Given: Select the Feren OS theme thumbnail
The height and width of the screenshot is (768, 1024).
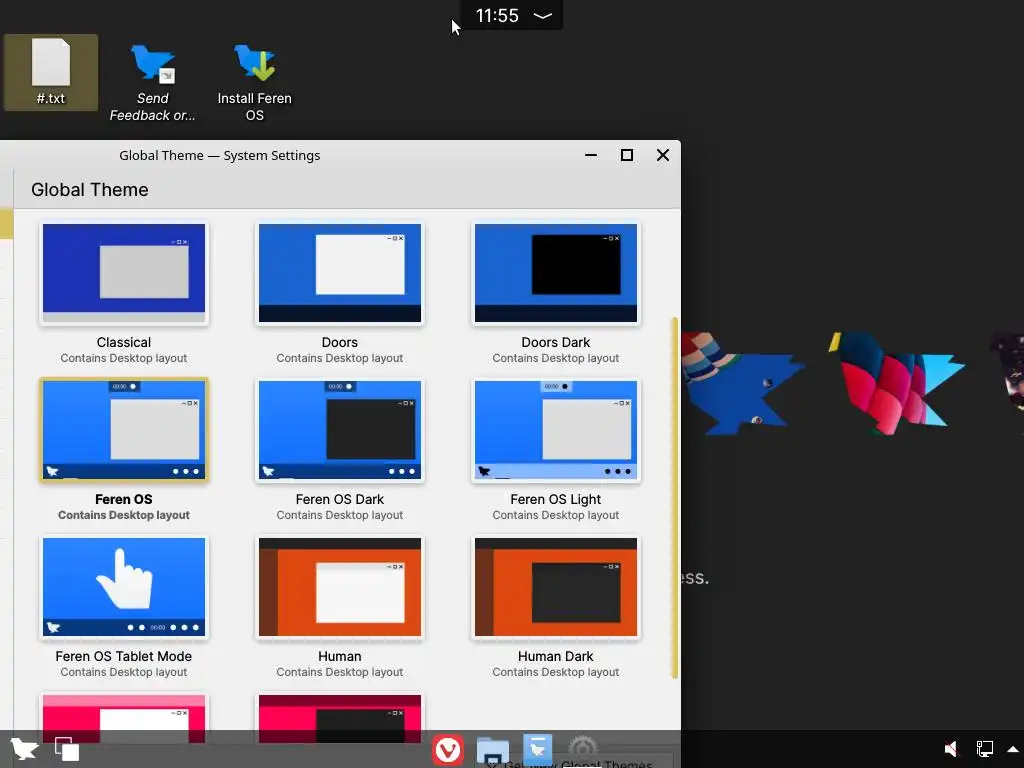Looking at the screenshot, I should coord(123,430).
